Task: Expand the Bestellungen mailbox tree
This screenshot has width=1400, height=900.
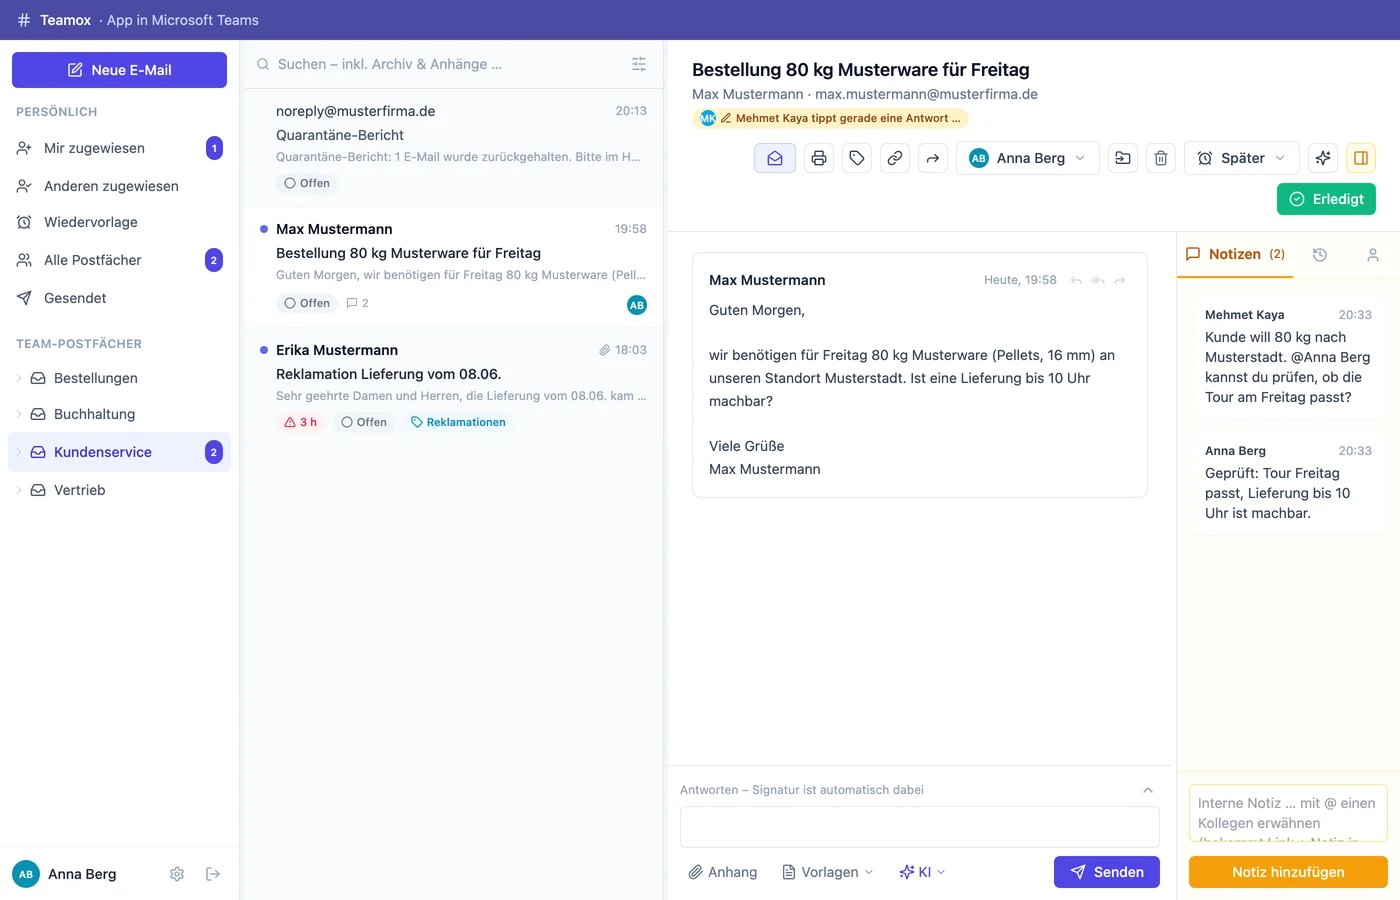Action: point(19,378)
